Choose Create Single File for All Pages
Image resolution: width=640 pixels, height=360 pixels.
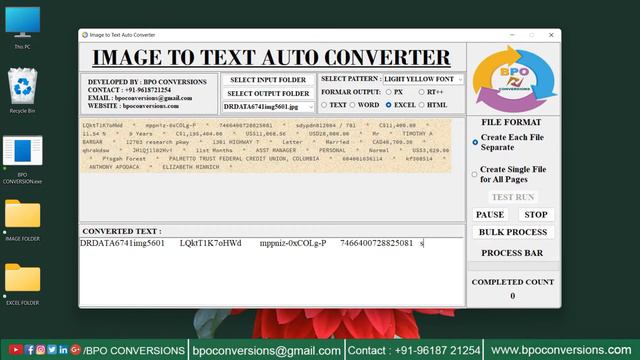[x=474, y=175]
